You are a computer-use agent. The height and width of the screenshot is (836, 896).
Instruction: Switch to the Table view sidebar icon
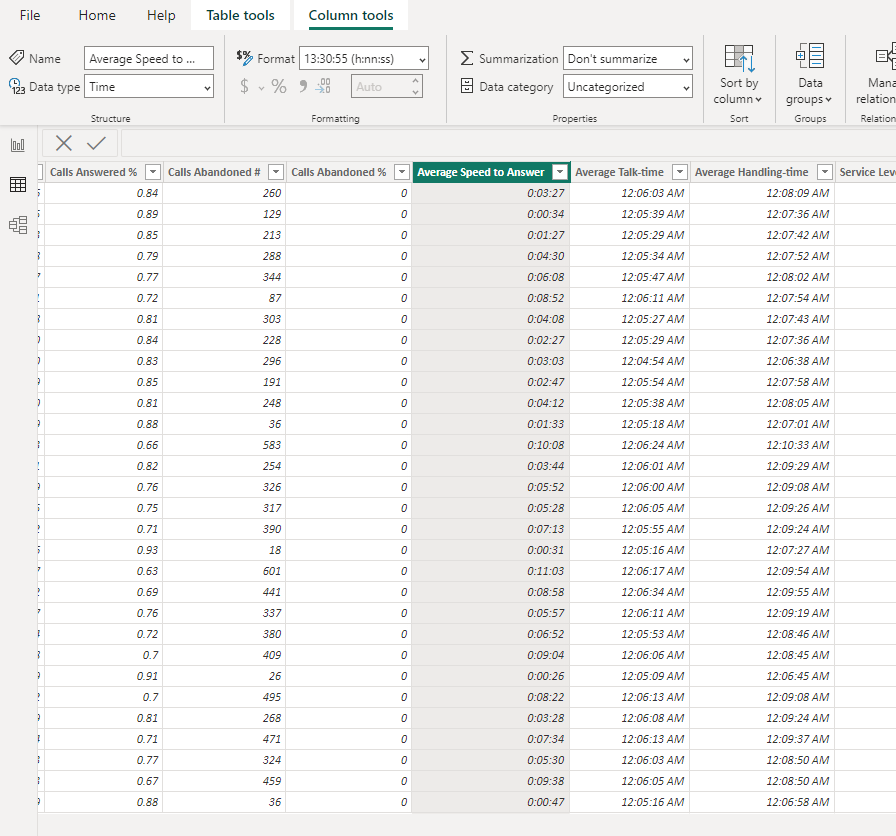click(x=18, y=185)
